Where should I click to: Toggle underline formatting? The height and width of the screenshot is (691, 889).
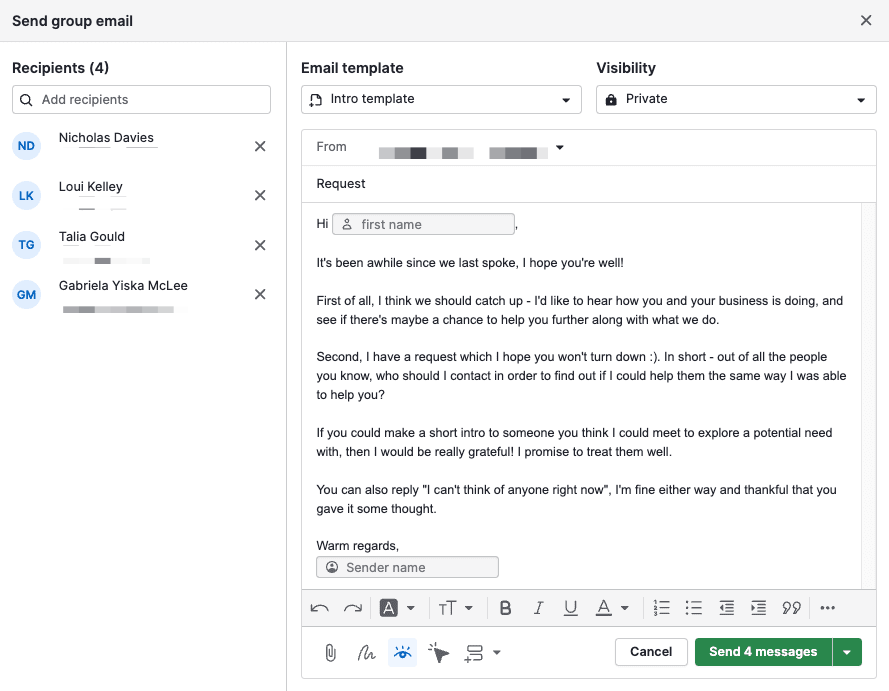tap(570, 607)
